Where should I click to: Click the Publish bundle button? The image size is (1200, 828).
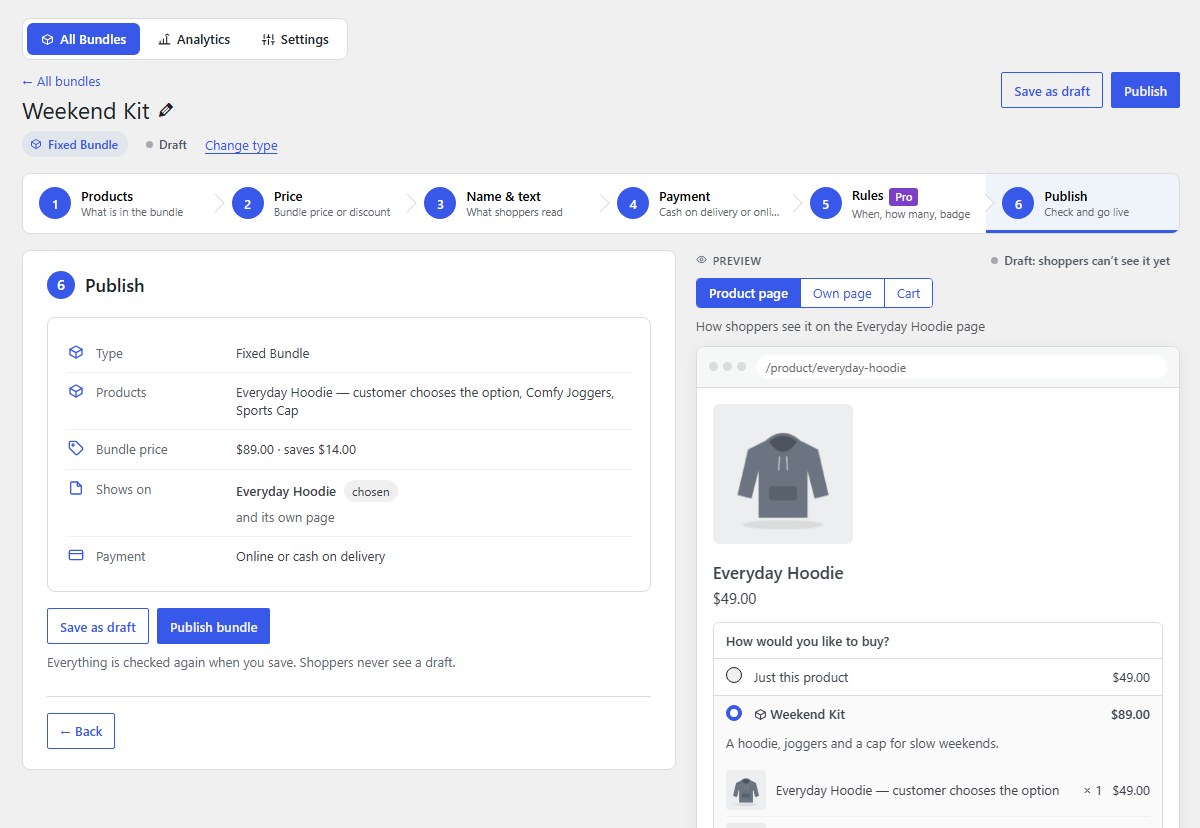[213, 626]
